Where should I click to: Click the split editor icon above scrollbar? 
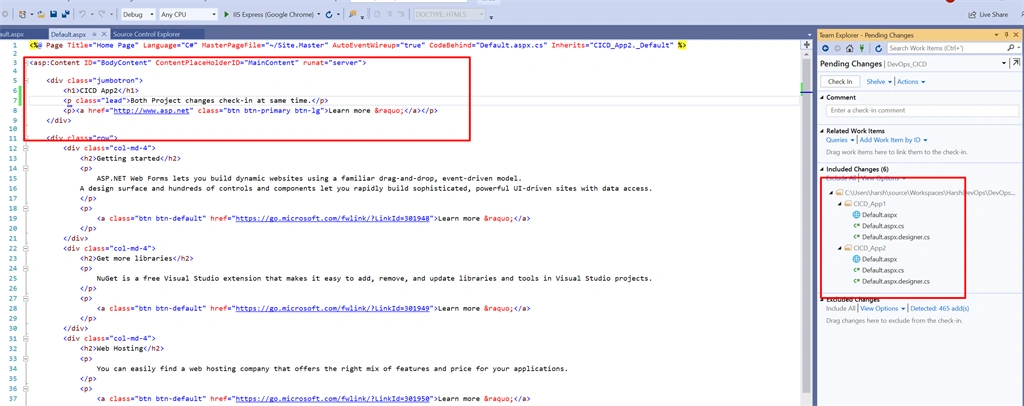pos(807,45)
